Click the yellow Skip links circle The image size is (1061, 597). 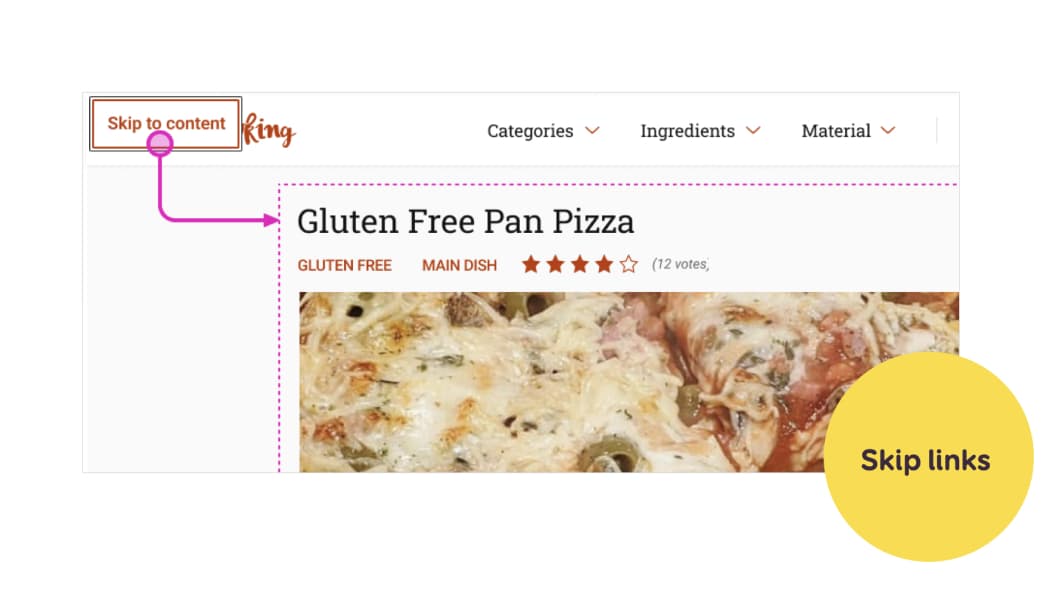click(x=928, y=457)
